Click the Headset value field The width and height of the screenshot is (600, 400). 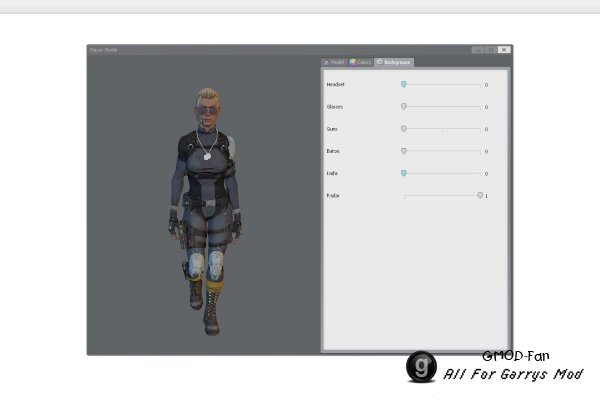coord(486,85)
